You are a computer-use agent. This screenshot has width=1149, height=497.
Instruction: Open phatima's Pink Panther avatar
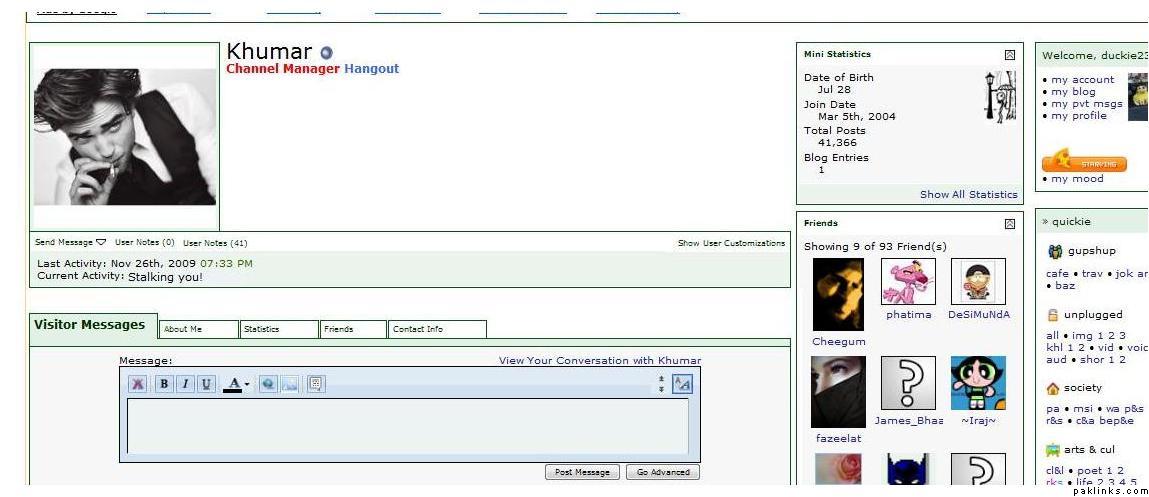click(908, 282)
